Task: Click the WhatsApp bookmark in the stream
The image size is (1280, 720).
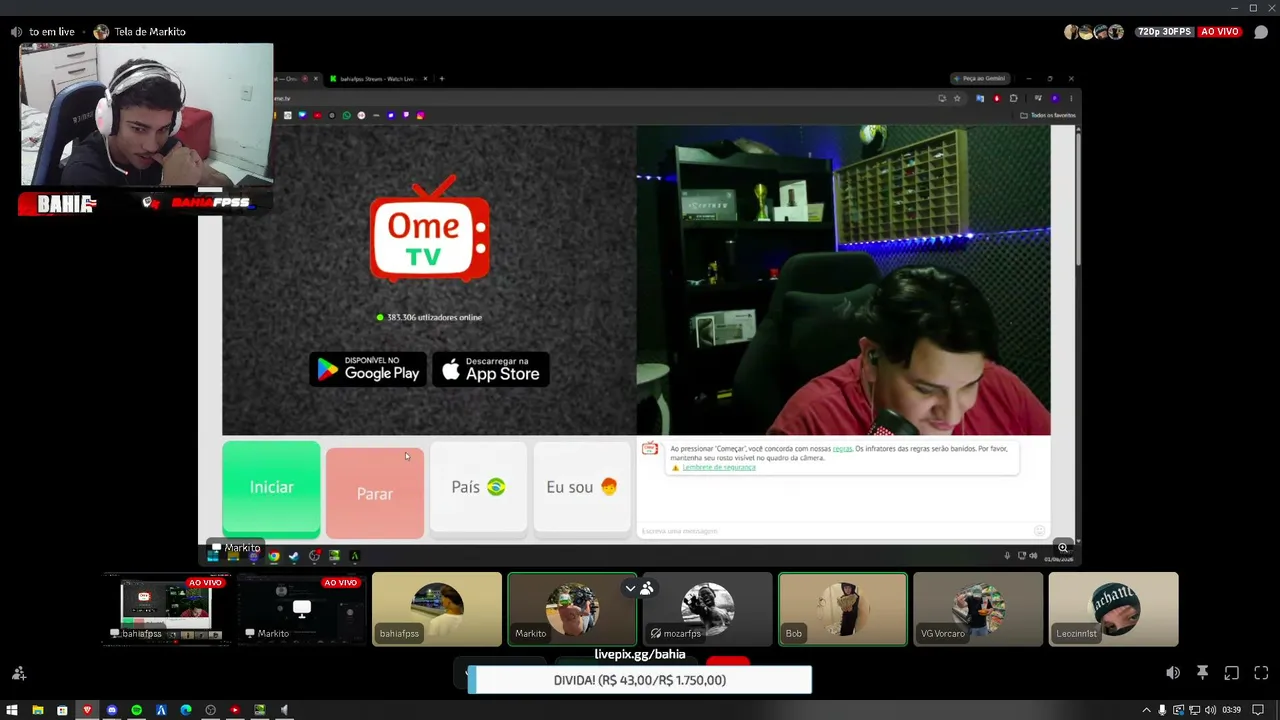Action: point(346,115)
